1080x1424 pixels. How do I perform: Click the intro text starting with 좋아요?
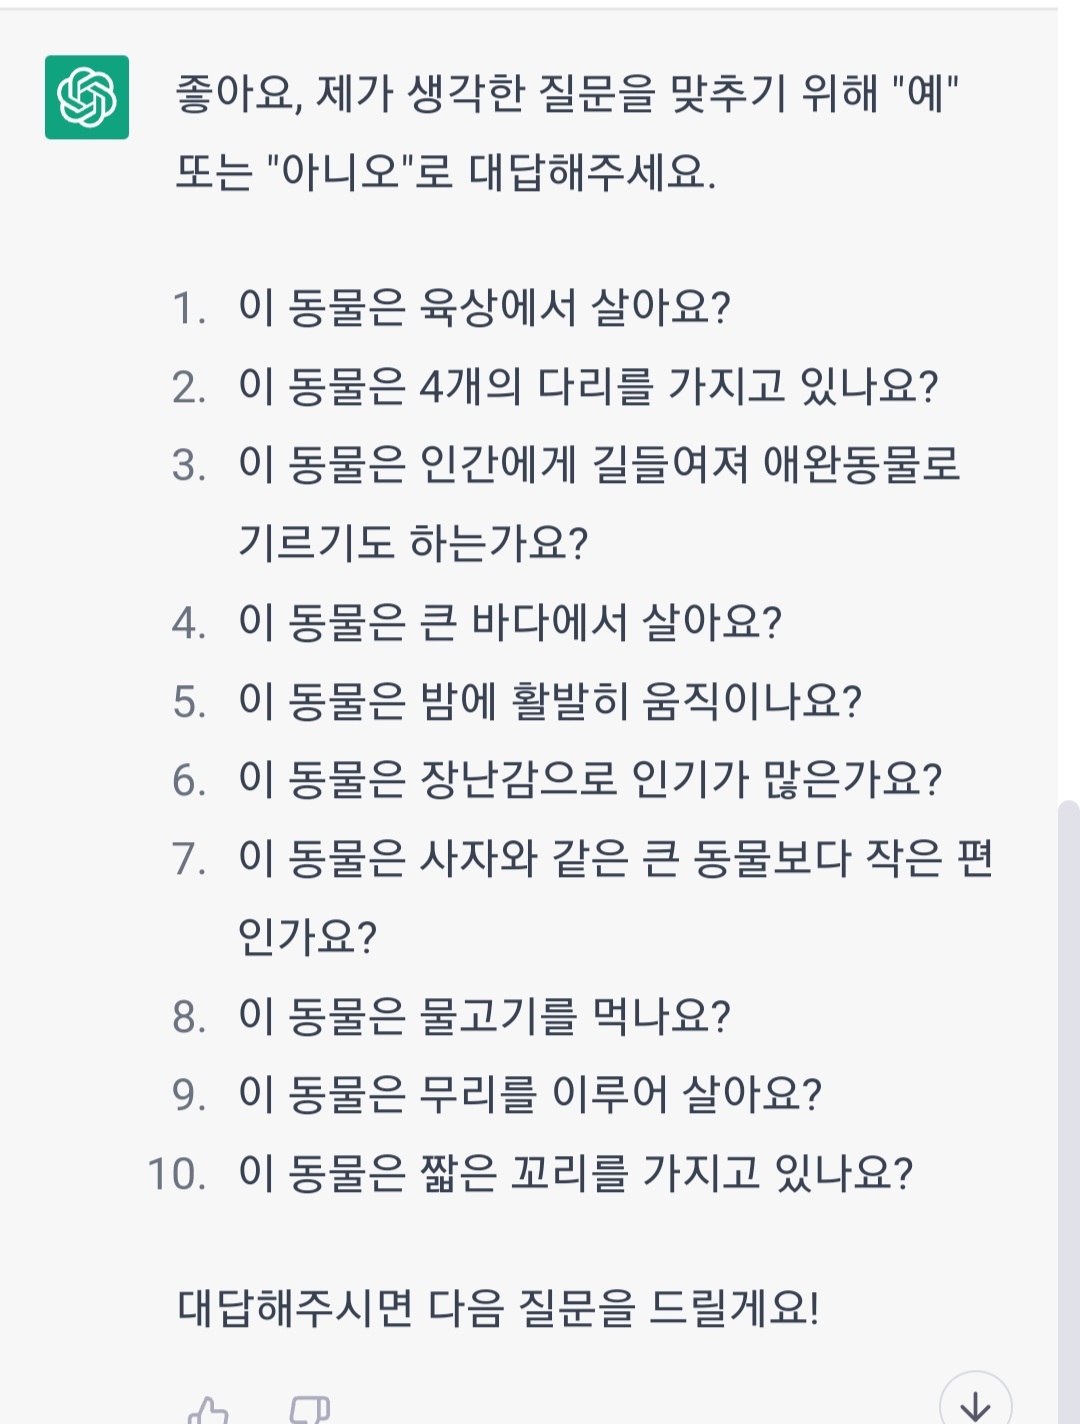pos(566,94)
